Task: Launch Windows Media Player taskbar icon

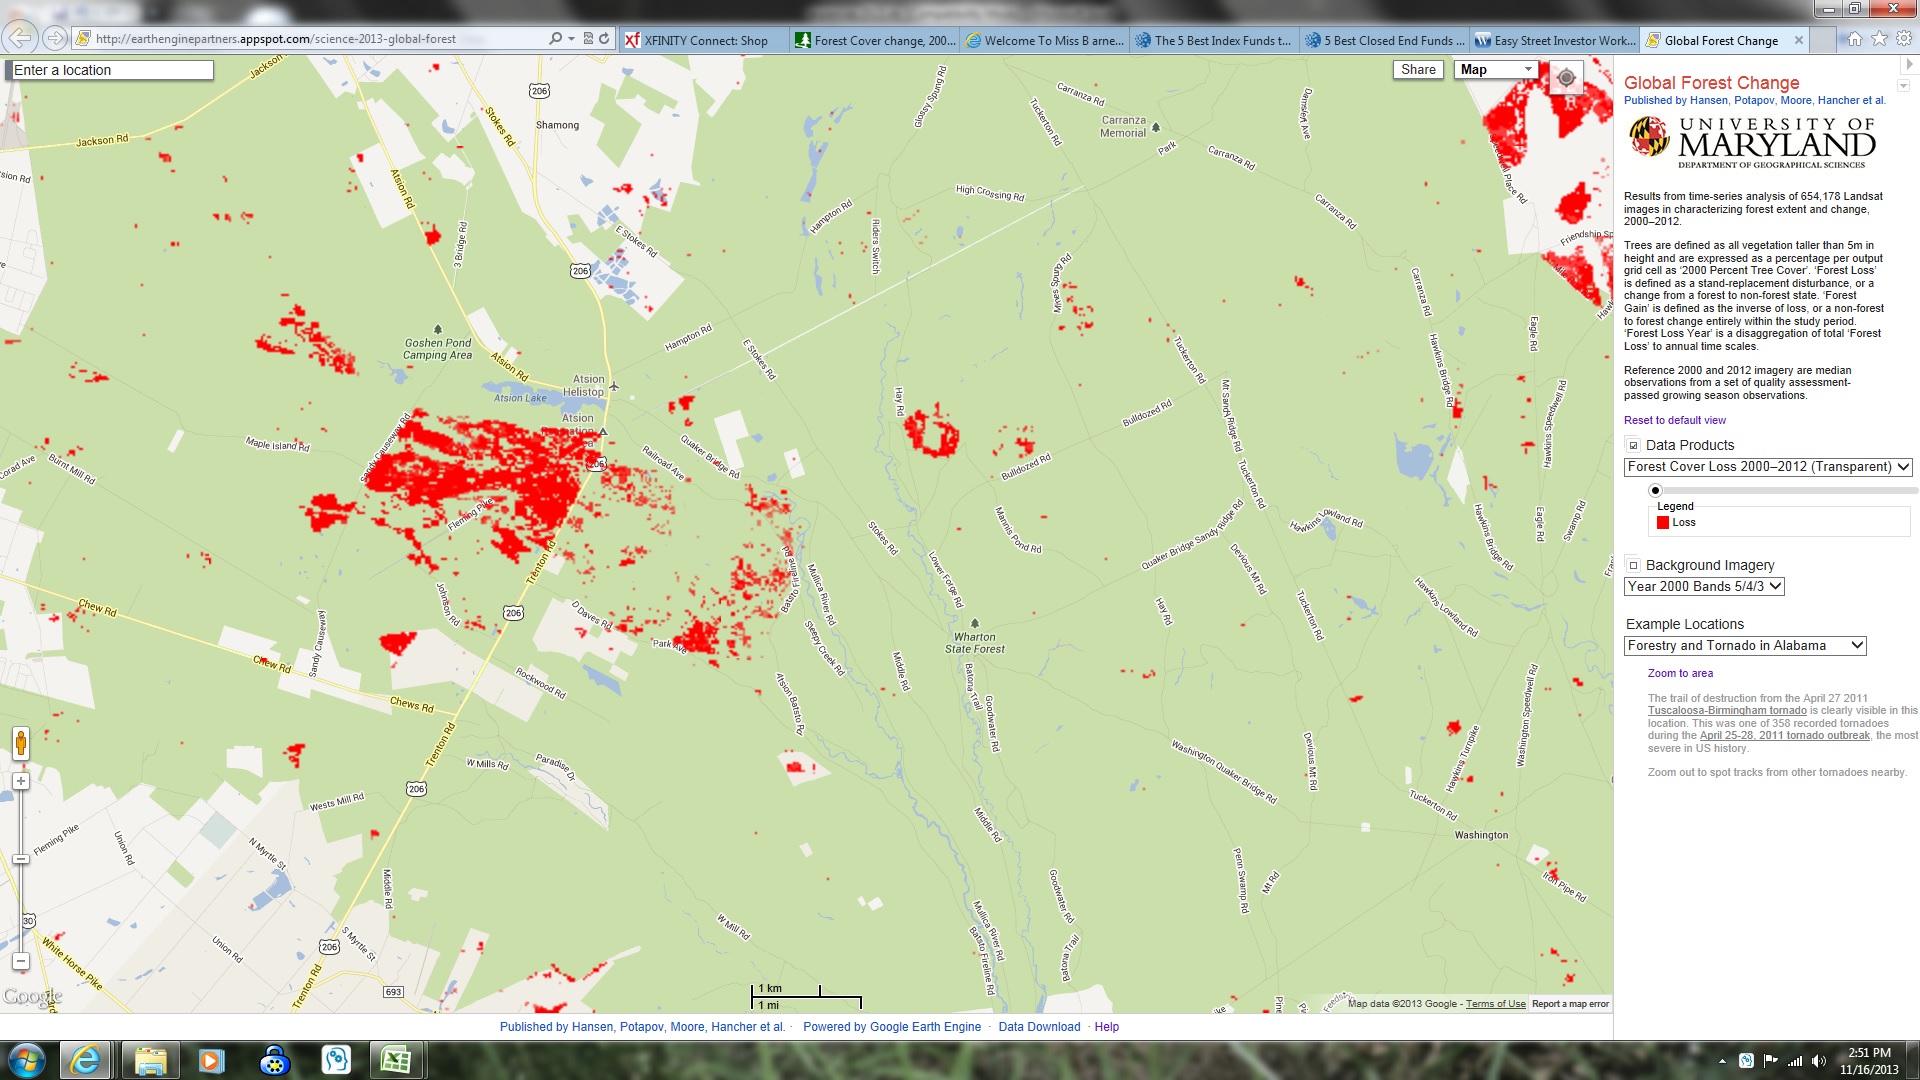Action: click(211, 1060)
